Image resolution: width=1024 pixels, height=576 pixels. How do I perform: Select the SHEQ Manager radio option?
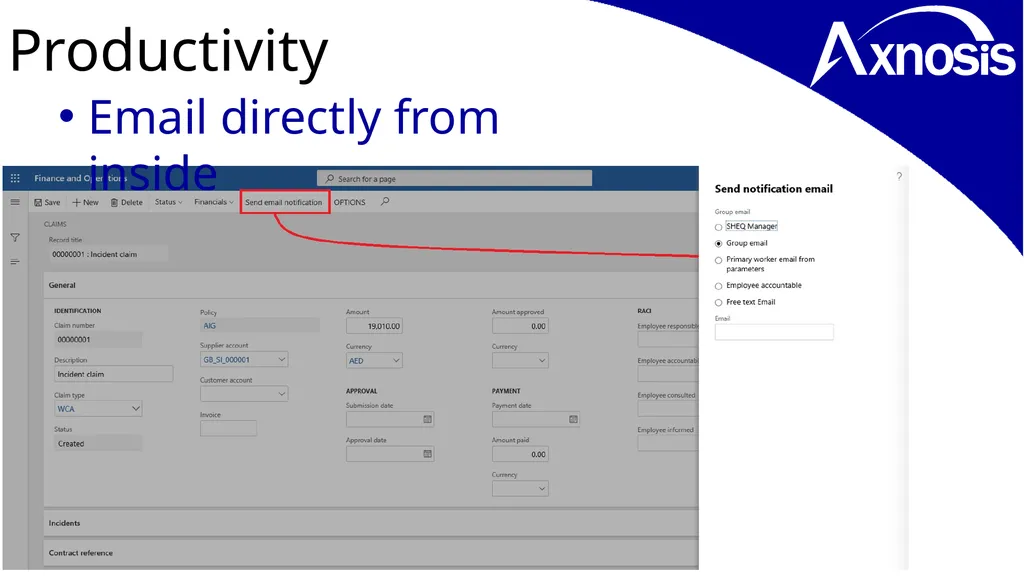718,227
